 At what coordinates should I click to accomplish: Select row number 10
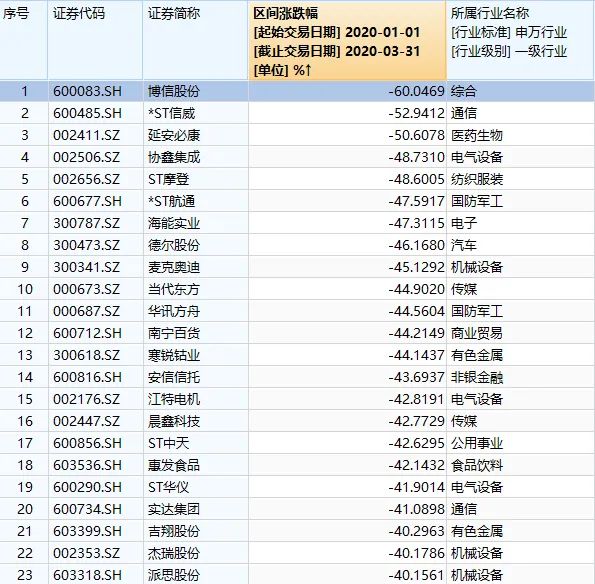click(x=25, y=289)
